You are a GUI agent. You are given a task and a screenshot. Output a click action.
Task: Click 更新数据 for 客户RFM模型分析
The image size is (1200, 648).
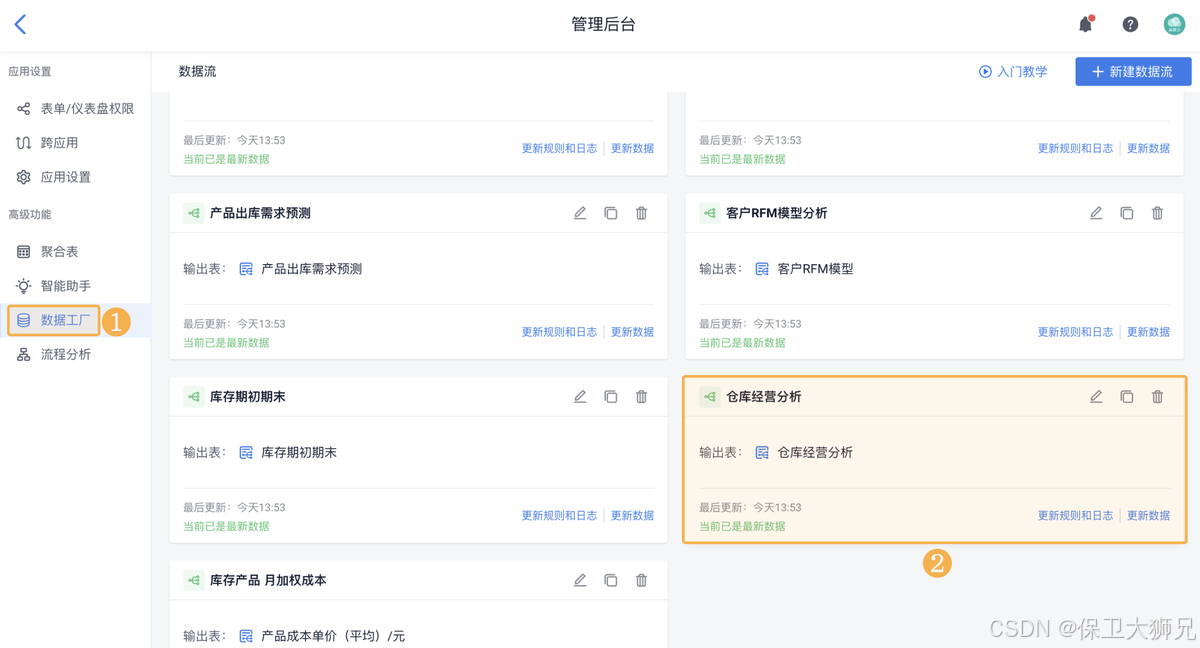pos(1148,332)
